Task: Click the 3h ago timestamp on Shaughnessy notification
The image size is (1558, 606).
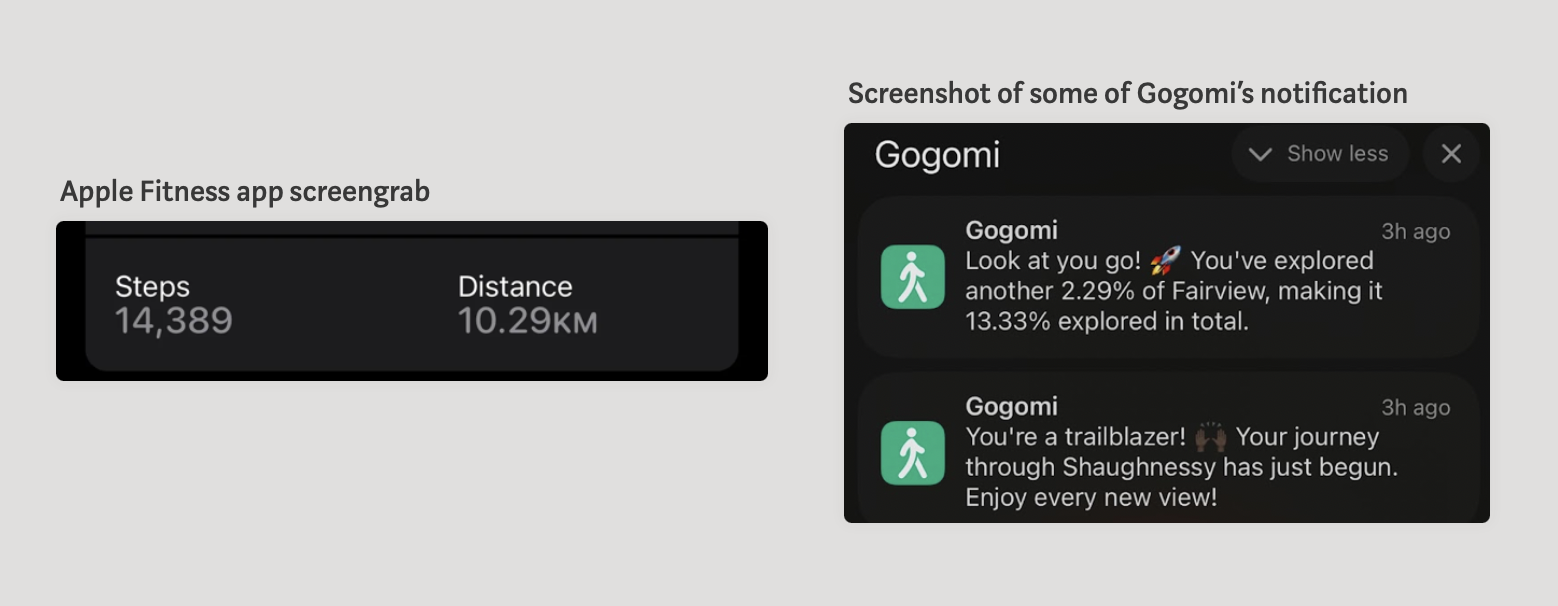Action: (1416, 408)
